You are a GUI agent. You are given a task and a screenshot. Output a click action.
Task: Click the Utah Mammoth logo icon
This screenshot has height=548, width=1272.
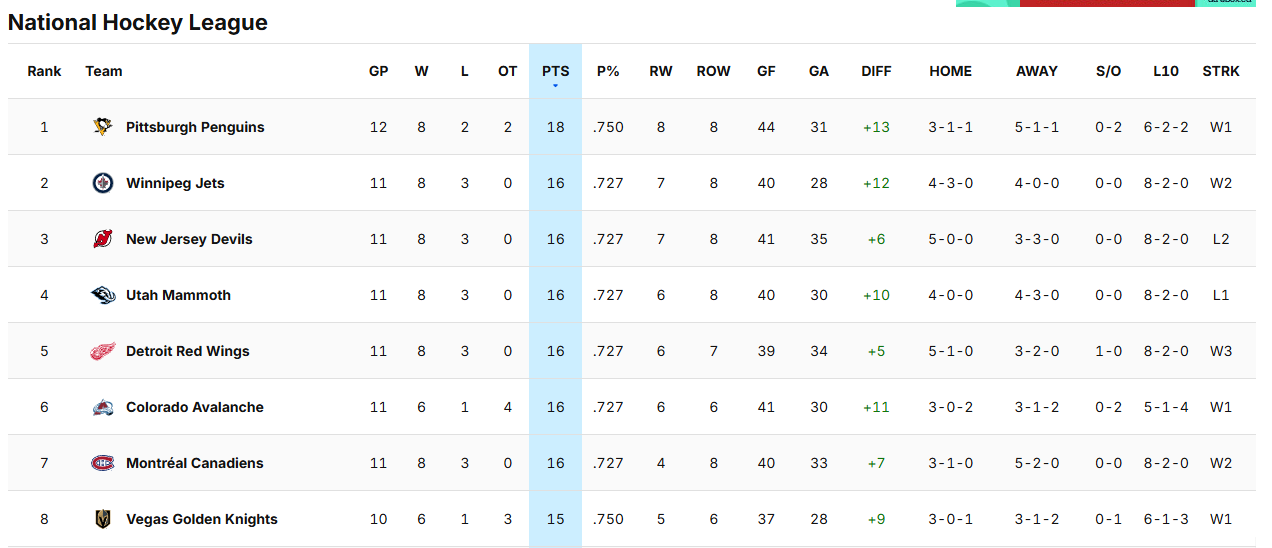pos(103,295)
